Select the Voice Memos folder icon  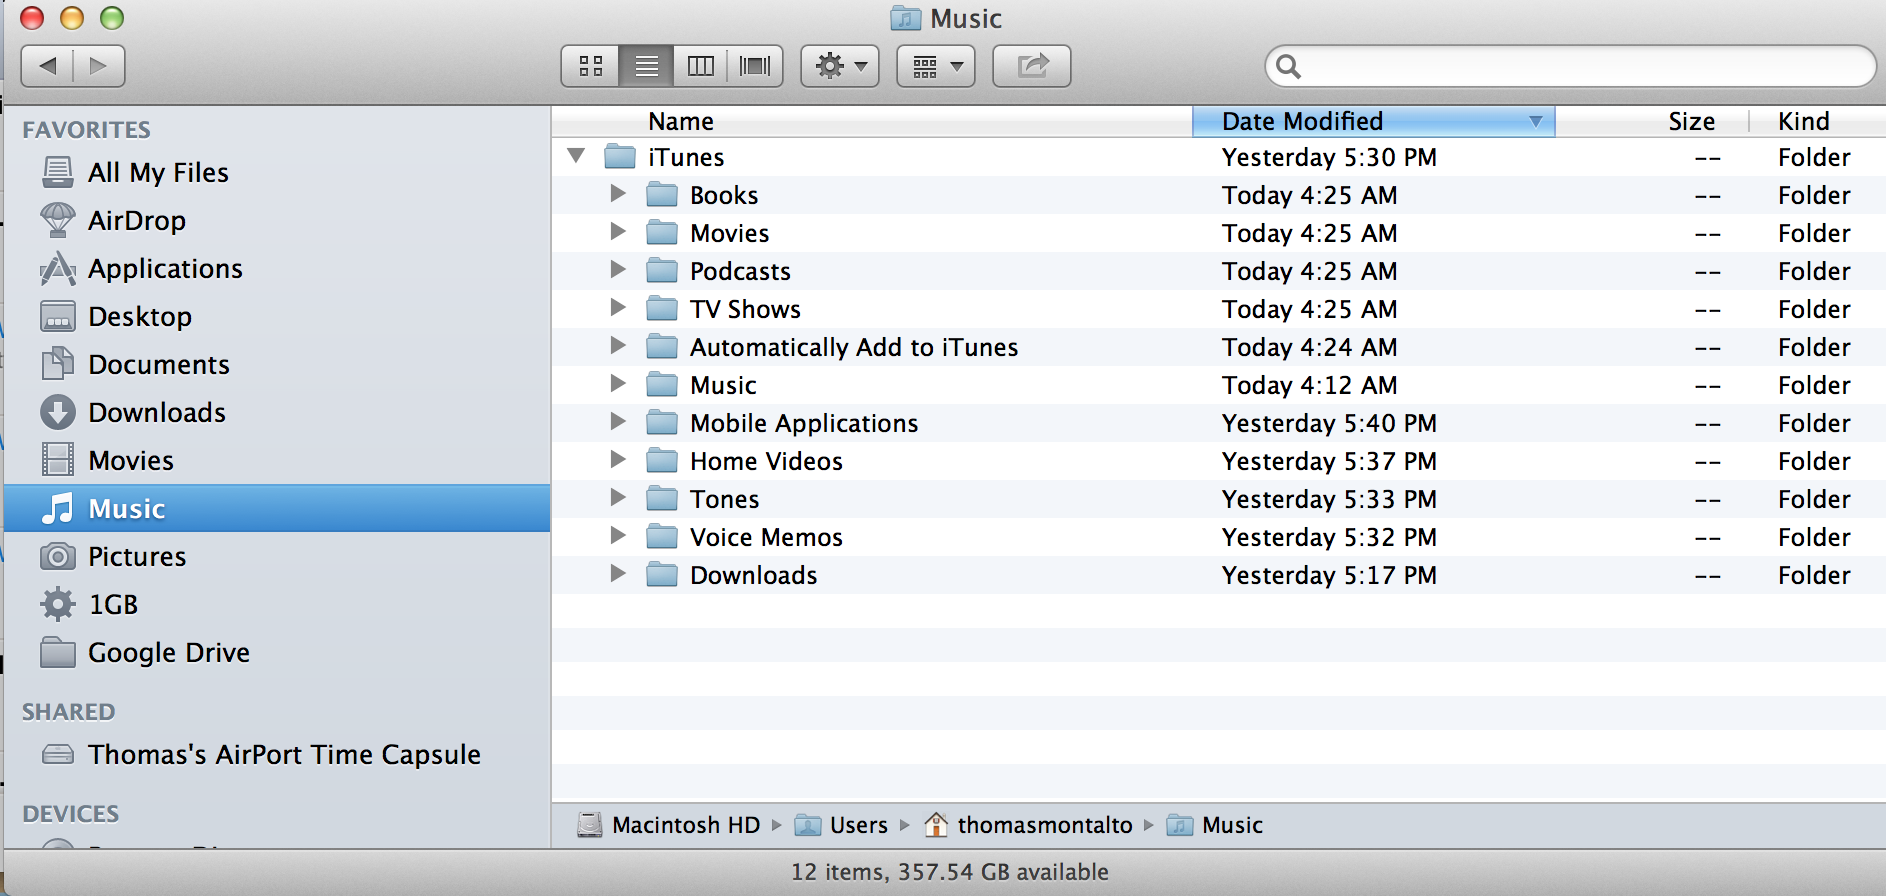[662, 537]
